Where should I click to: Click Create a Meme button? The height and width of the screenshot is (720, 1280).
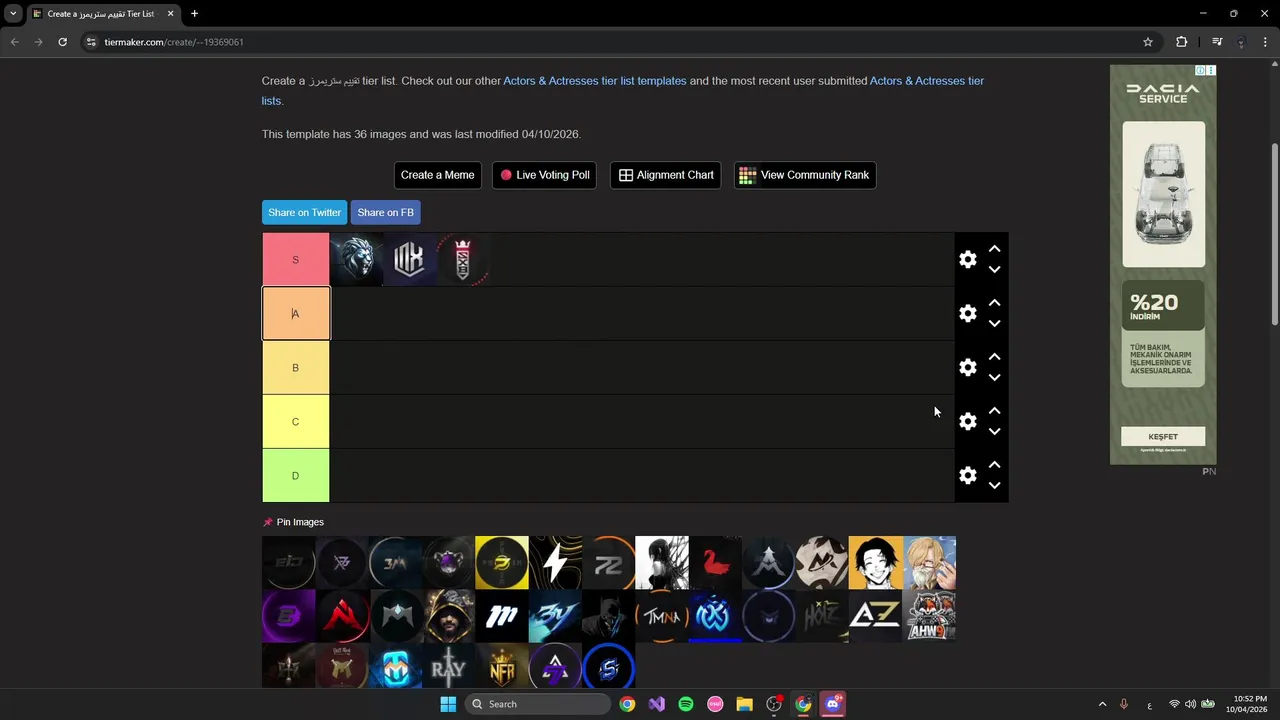pyautogui.click(x=437, y=175)
